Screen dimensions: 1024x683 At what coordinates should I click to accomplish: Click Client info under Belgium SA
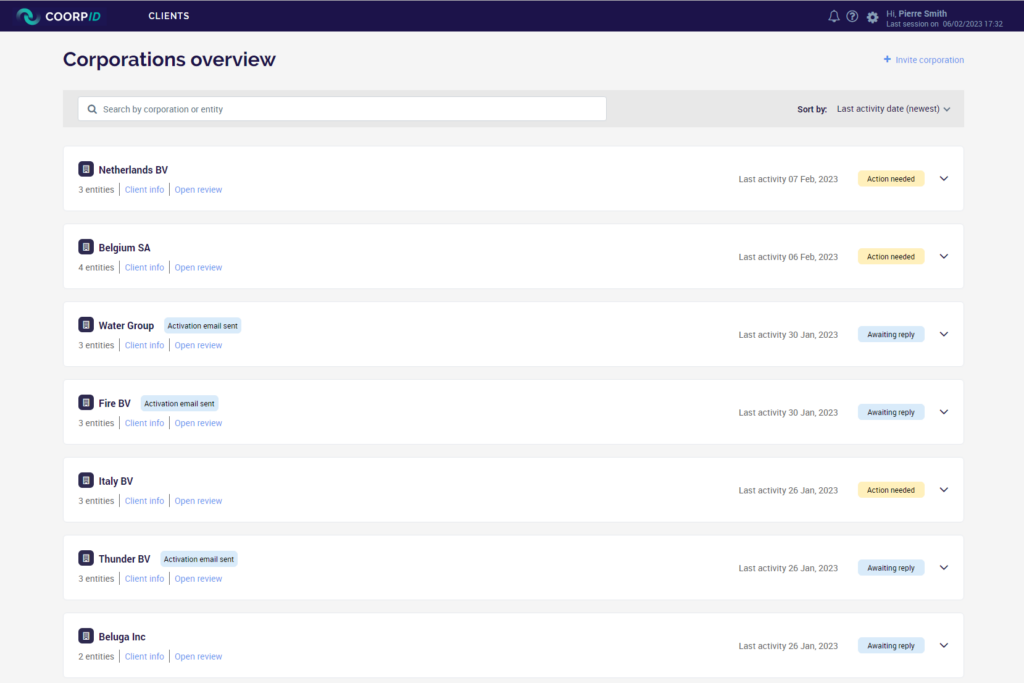coord(144,267)
